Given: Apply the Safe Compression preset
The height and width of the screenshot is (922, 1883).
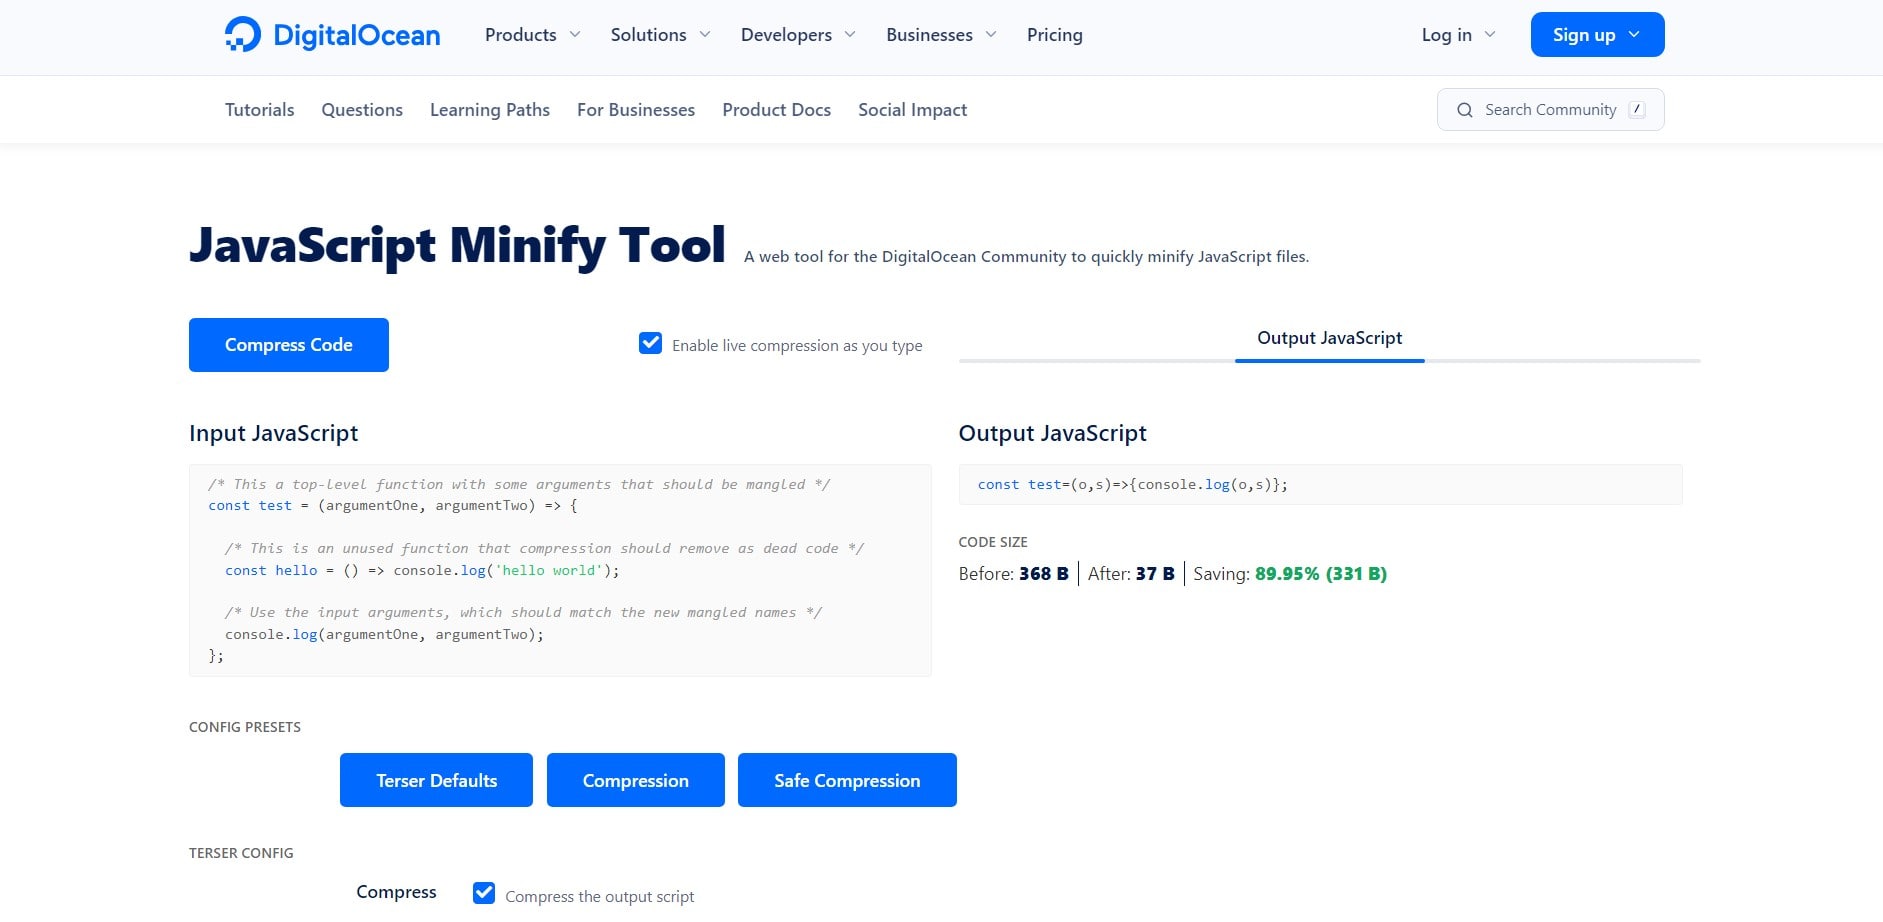Looking at the screenshot, I should pyautogui.click(x=847, y=780).
